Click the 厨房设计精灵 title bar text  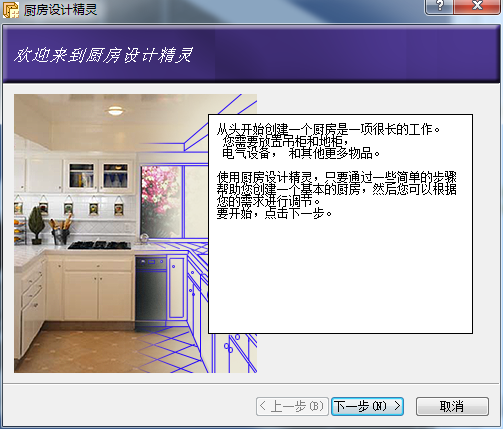click(x=60, y=10)
